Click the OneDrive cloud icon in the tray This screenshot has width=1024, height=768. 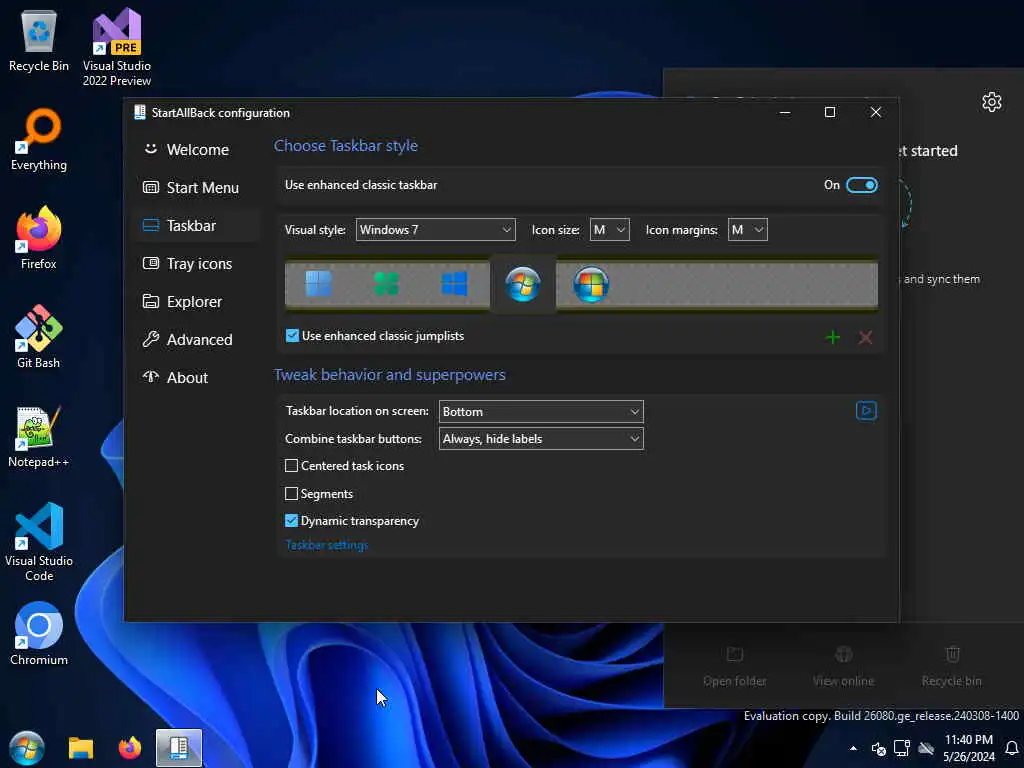(926, 748)
